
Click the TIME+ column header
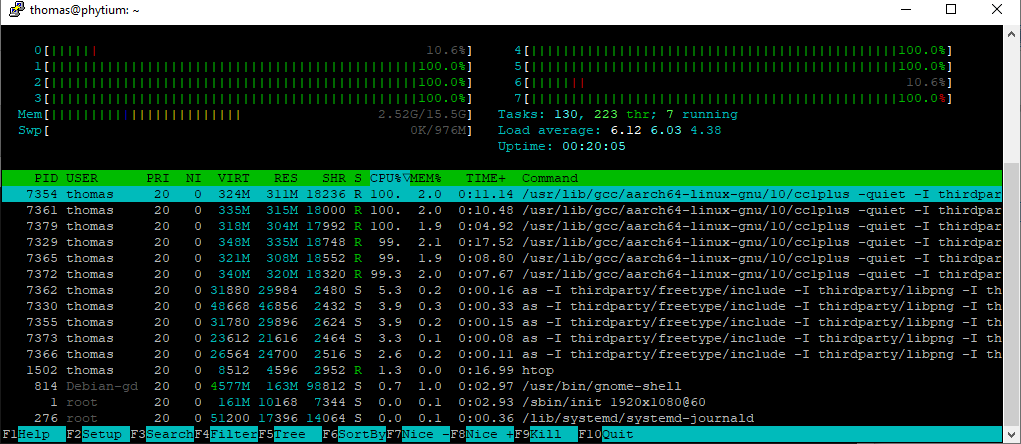(484, 177)
